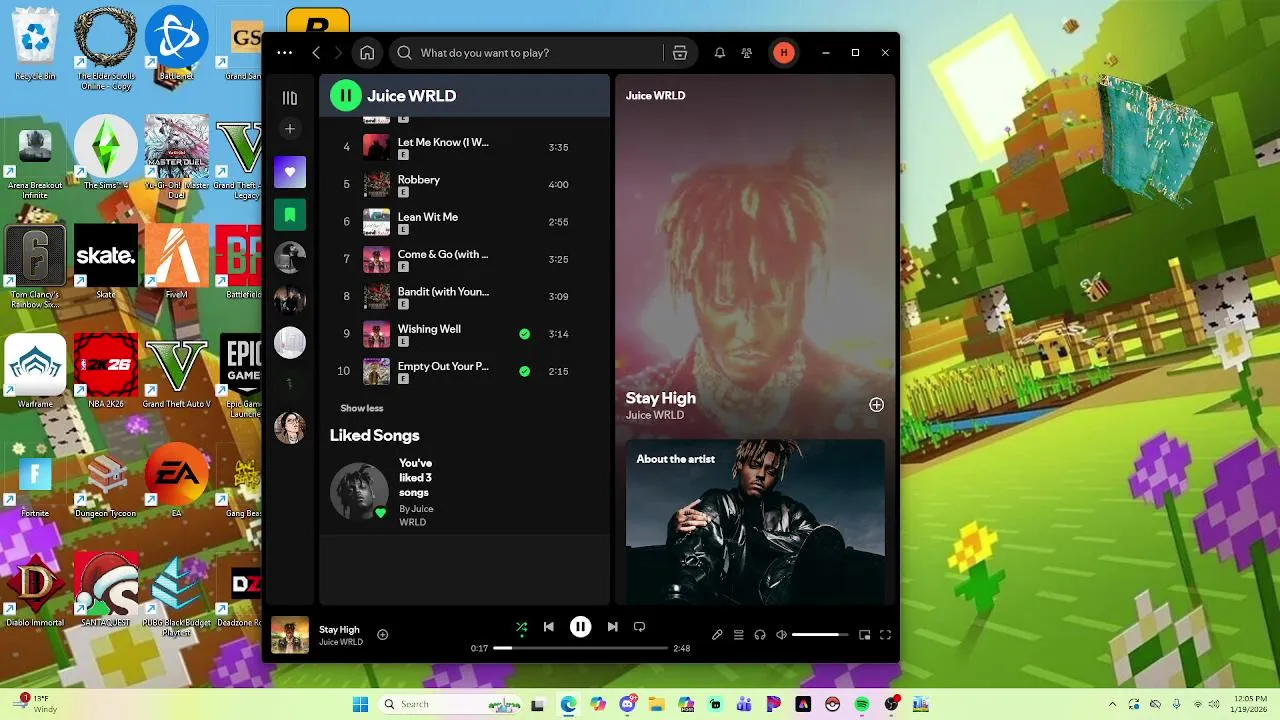This screenshot has width=1280, height=720.
Task: Expand Your Library sidebar
Action: coord(290,98)
